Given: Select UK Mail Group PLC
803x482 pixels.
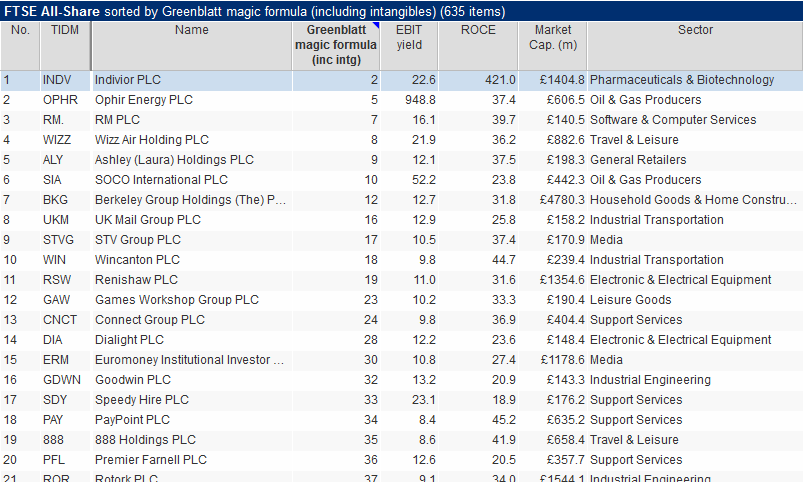Looking at the screenshot, I should 147,220.
